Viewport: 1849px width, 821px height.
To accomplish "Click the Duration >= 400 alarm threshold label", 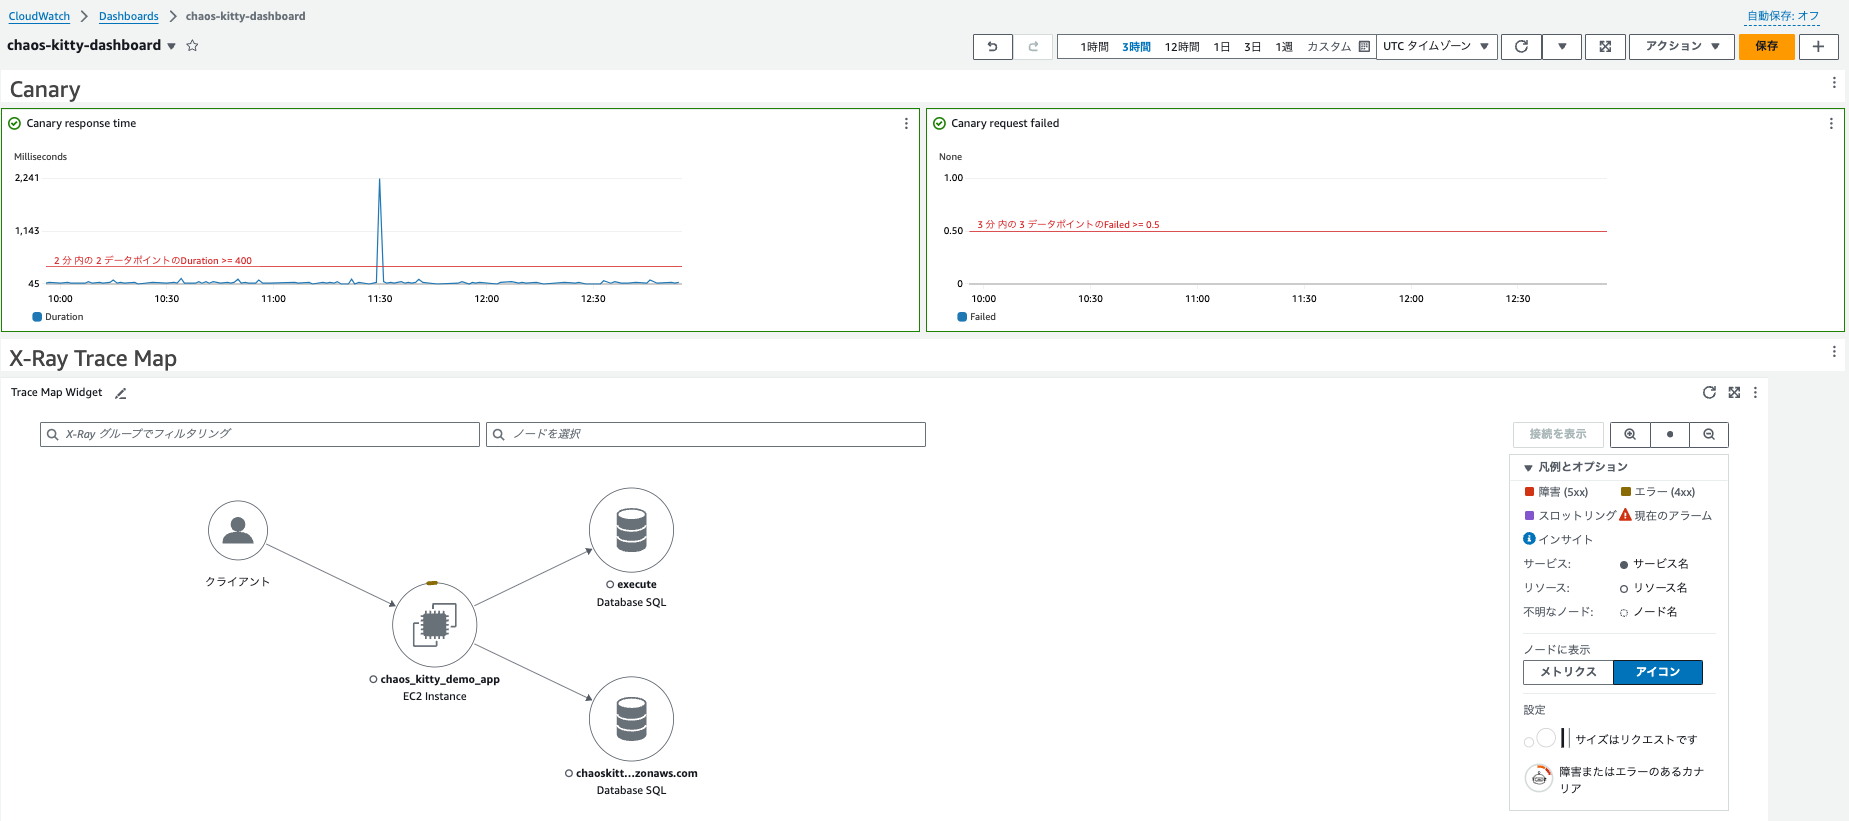I will pos(153,261).
